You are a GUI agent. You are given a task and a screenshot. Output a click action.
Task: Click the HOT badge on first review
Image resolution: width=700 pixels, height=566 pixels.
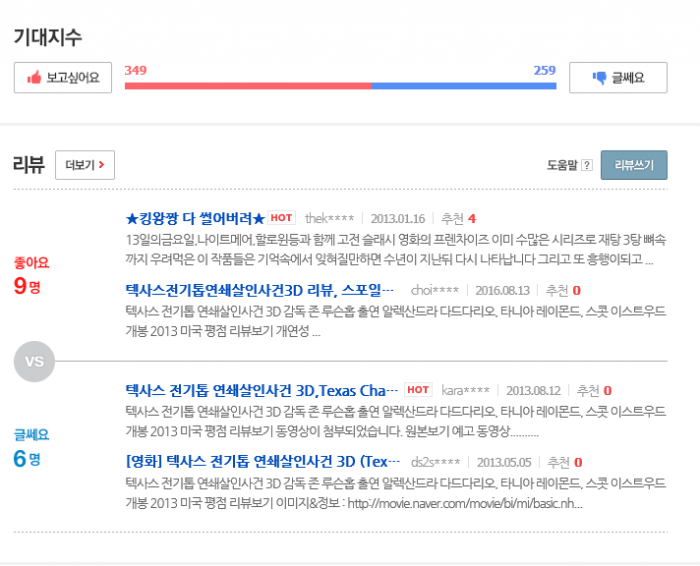281,218
